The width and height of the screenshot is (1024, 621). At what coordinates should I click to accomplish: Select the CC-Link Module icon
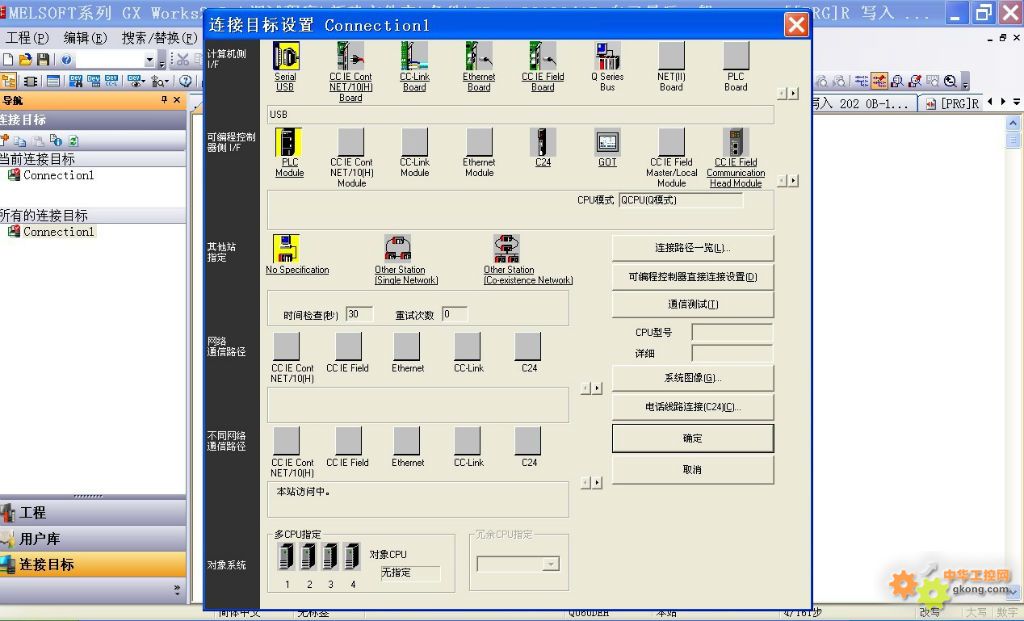click(415, 142)
